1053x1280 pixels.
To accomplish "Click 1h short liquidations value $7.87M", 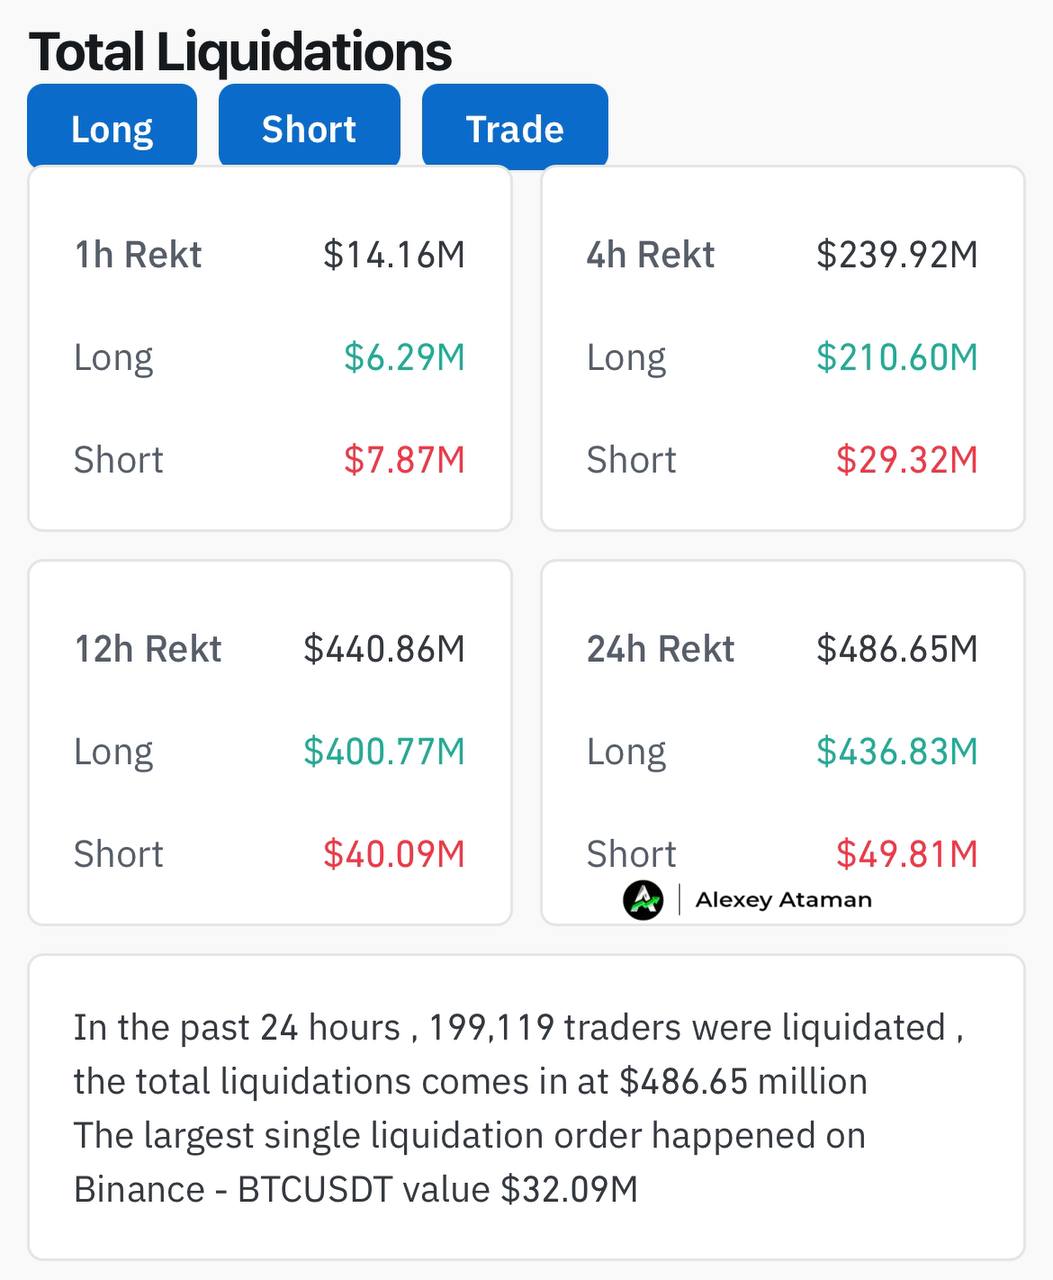I will click(404, 460).
